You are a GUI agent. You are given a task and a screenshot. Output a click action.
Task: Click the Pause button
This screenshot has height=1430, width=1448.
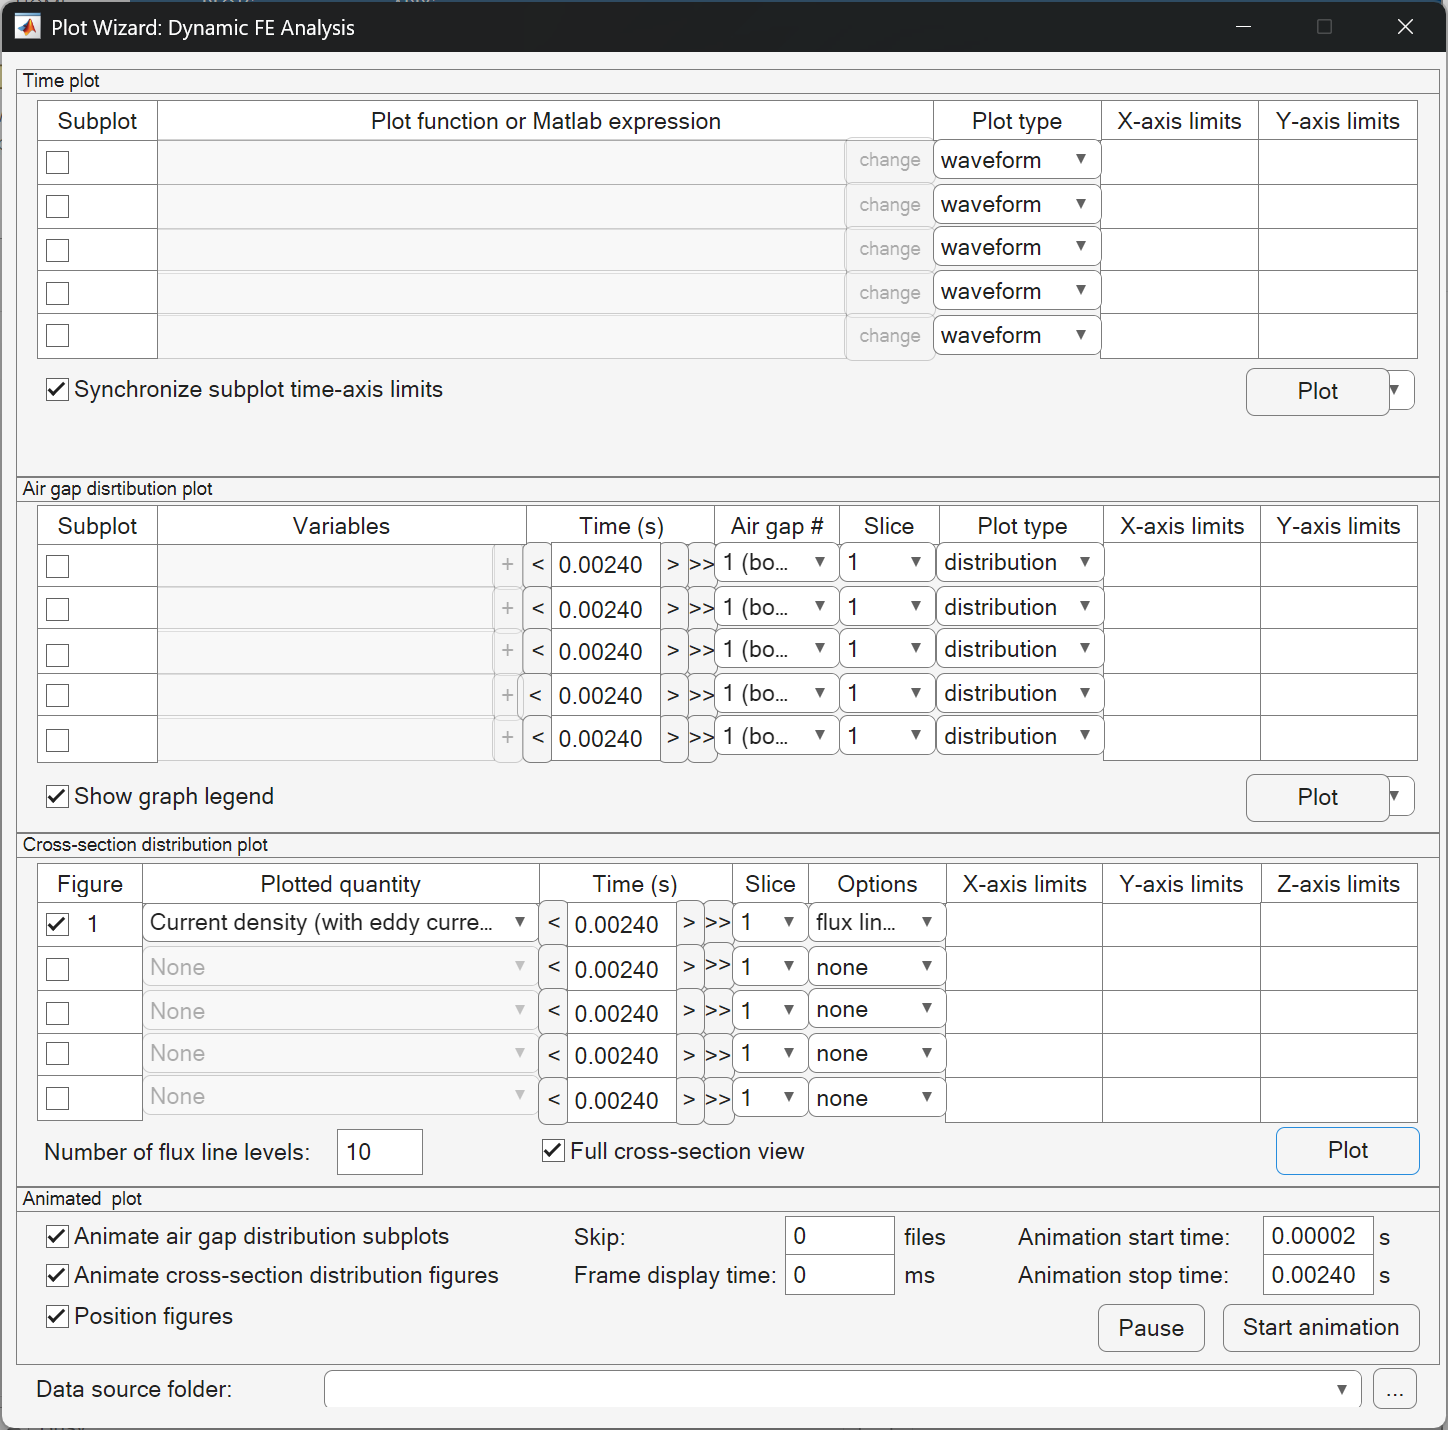pos(1151,1328)
